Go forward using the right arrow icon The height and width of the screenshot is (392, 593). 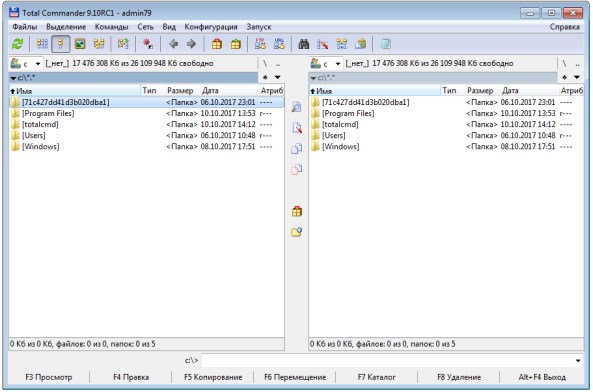tap(191, 44)
